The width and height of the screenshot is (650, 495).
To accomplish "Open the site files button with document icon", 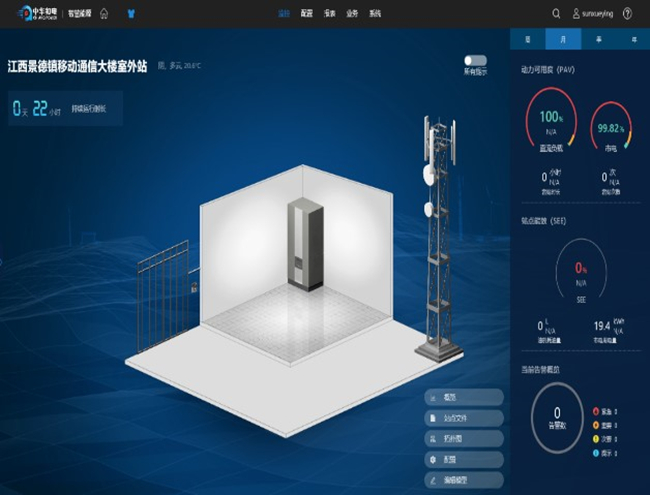I will [x=464, y=418].
